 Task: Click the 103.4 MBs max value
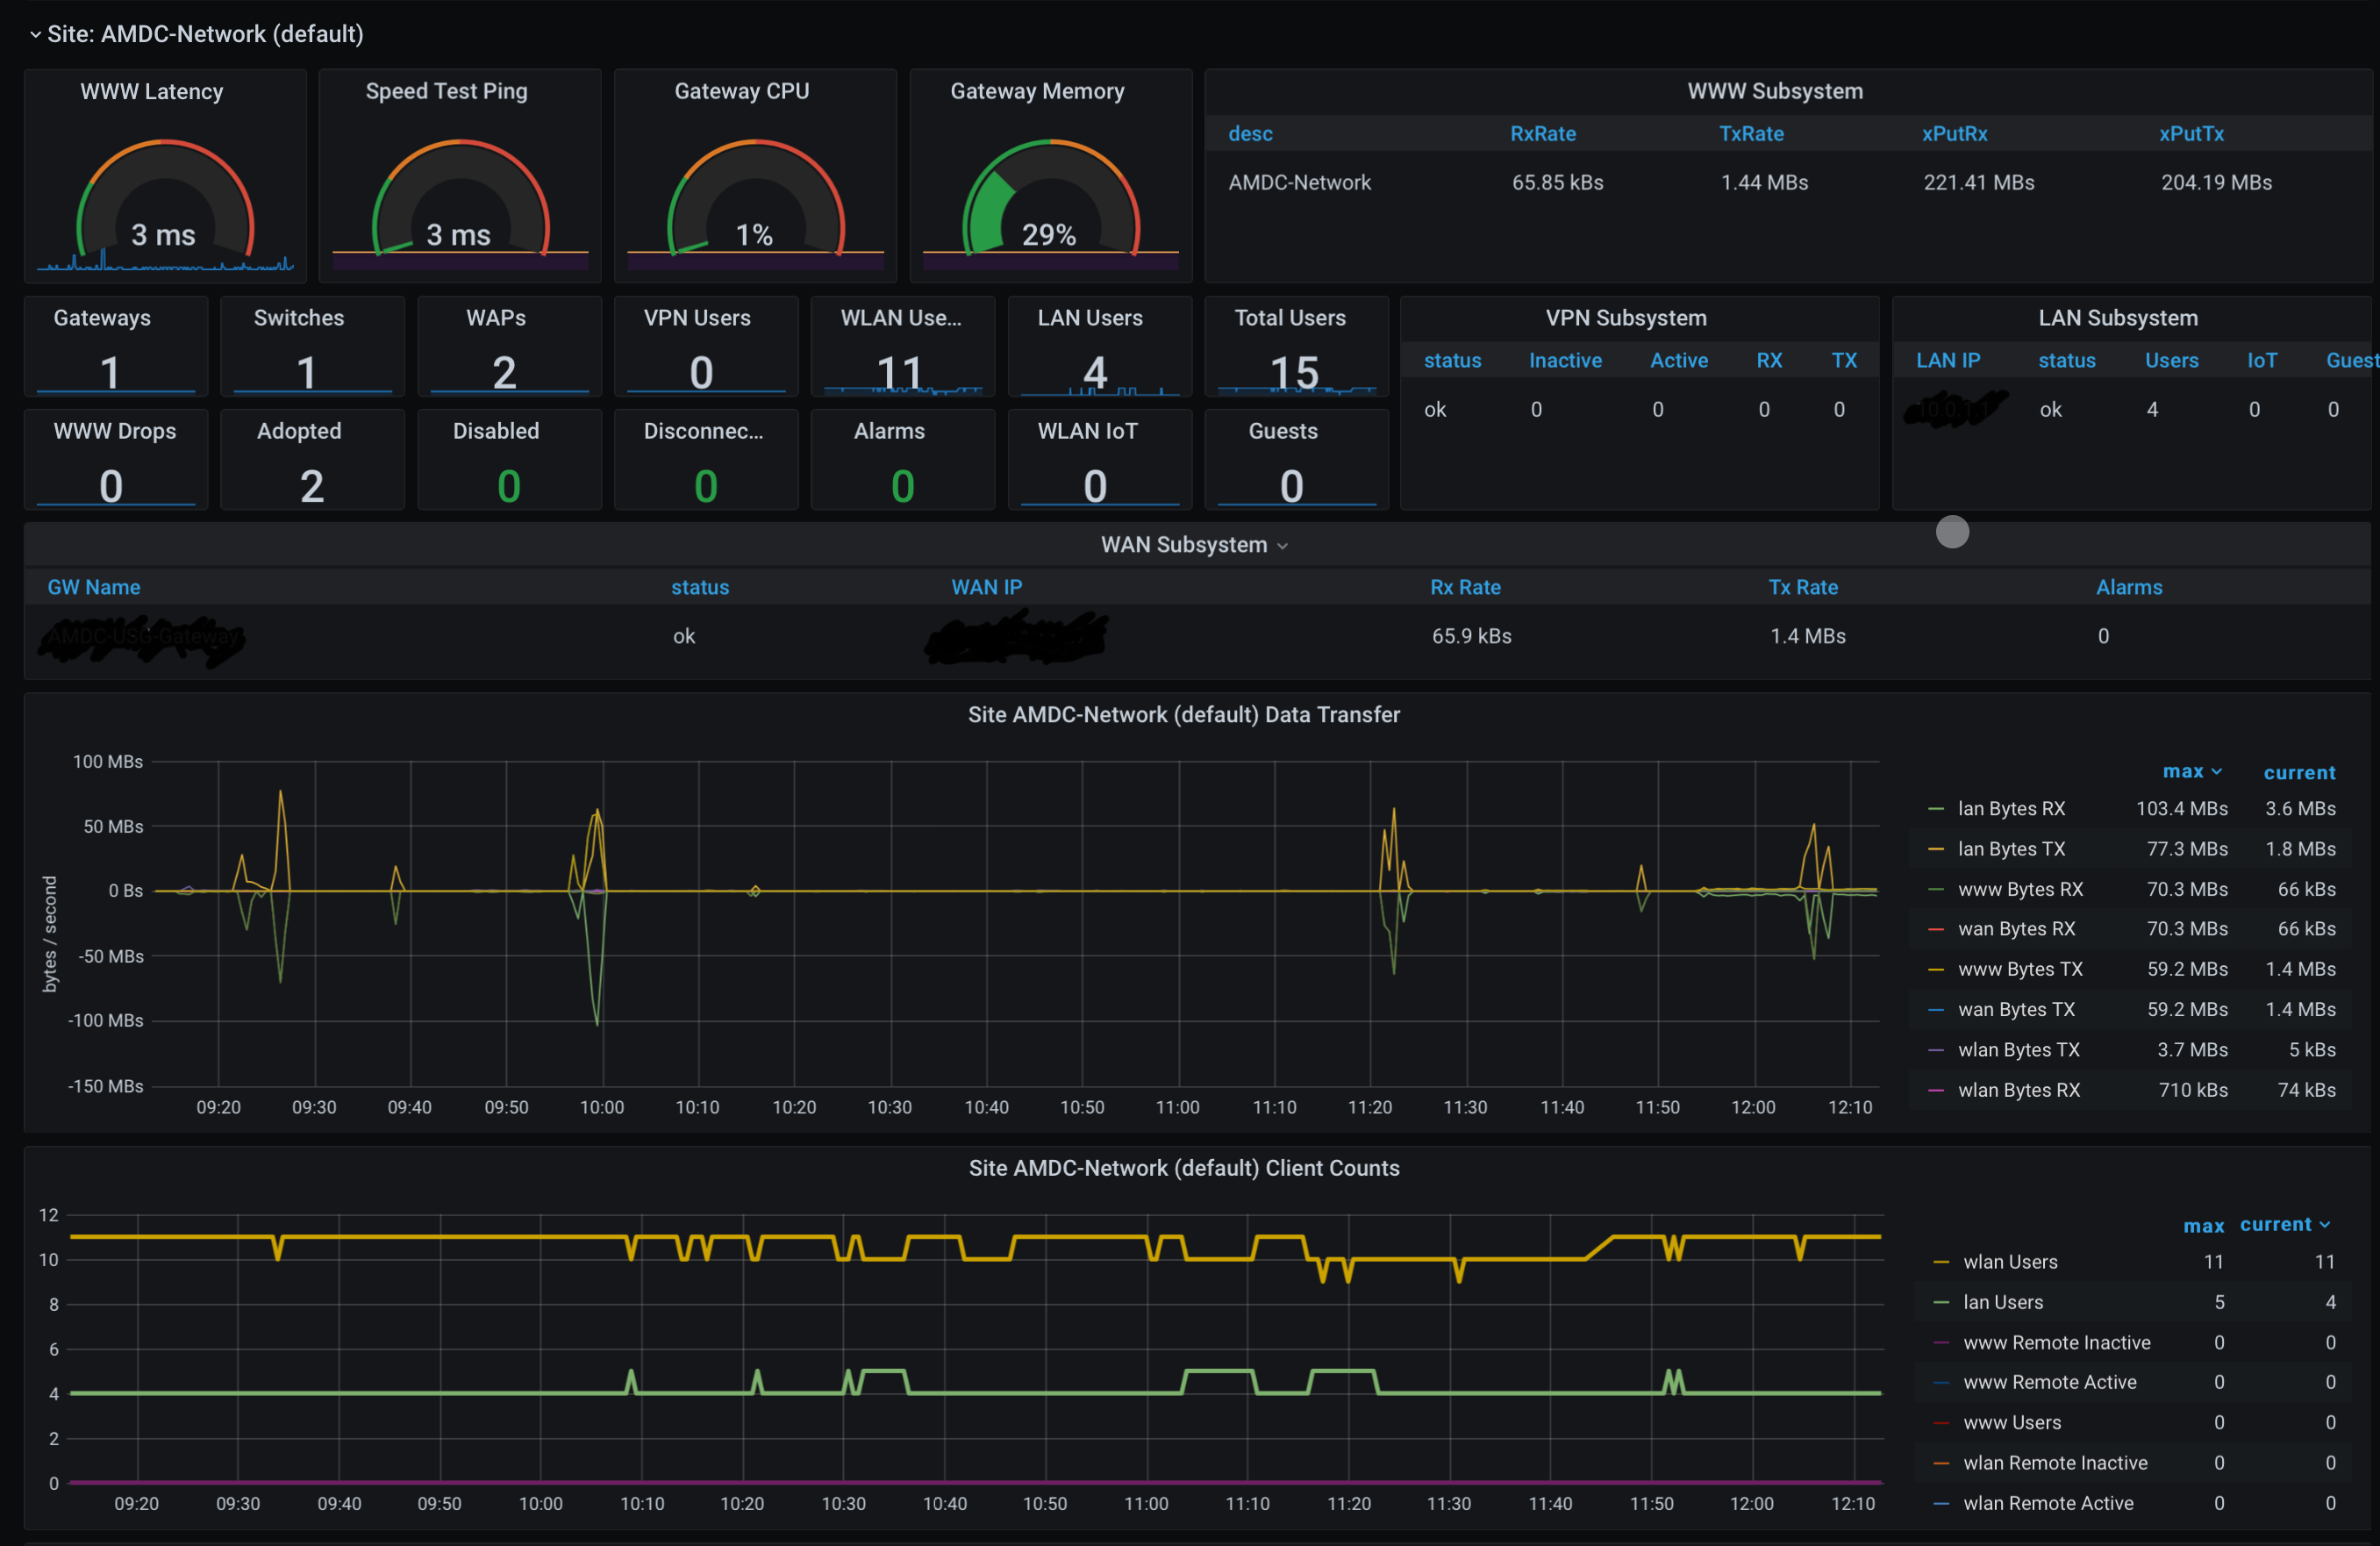pos(2181,808)
